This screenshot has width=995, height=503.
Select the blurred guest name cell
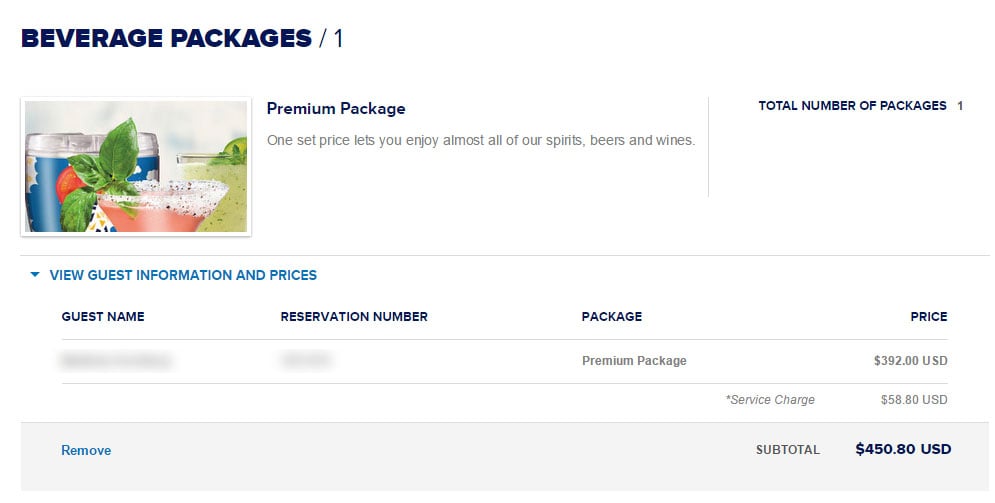point(116,361)
